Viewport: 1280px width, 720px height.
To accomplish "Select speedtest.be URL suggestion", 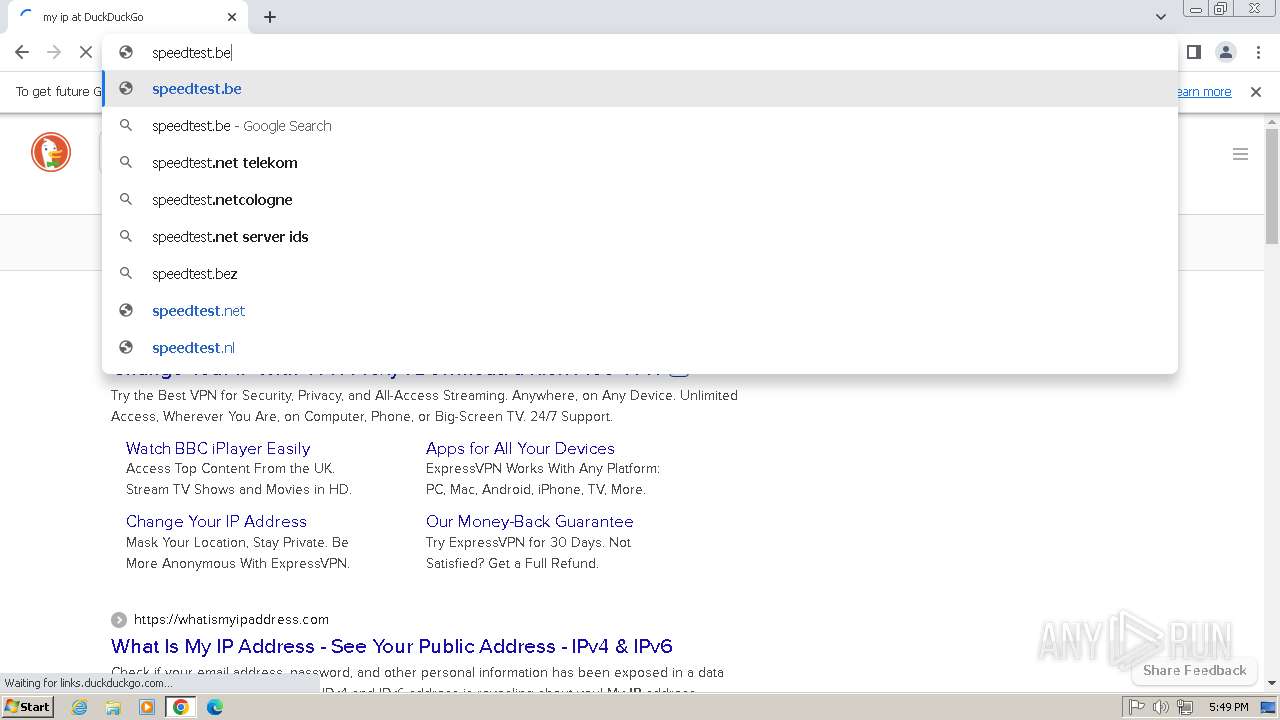I will (640, 89).
